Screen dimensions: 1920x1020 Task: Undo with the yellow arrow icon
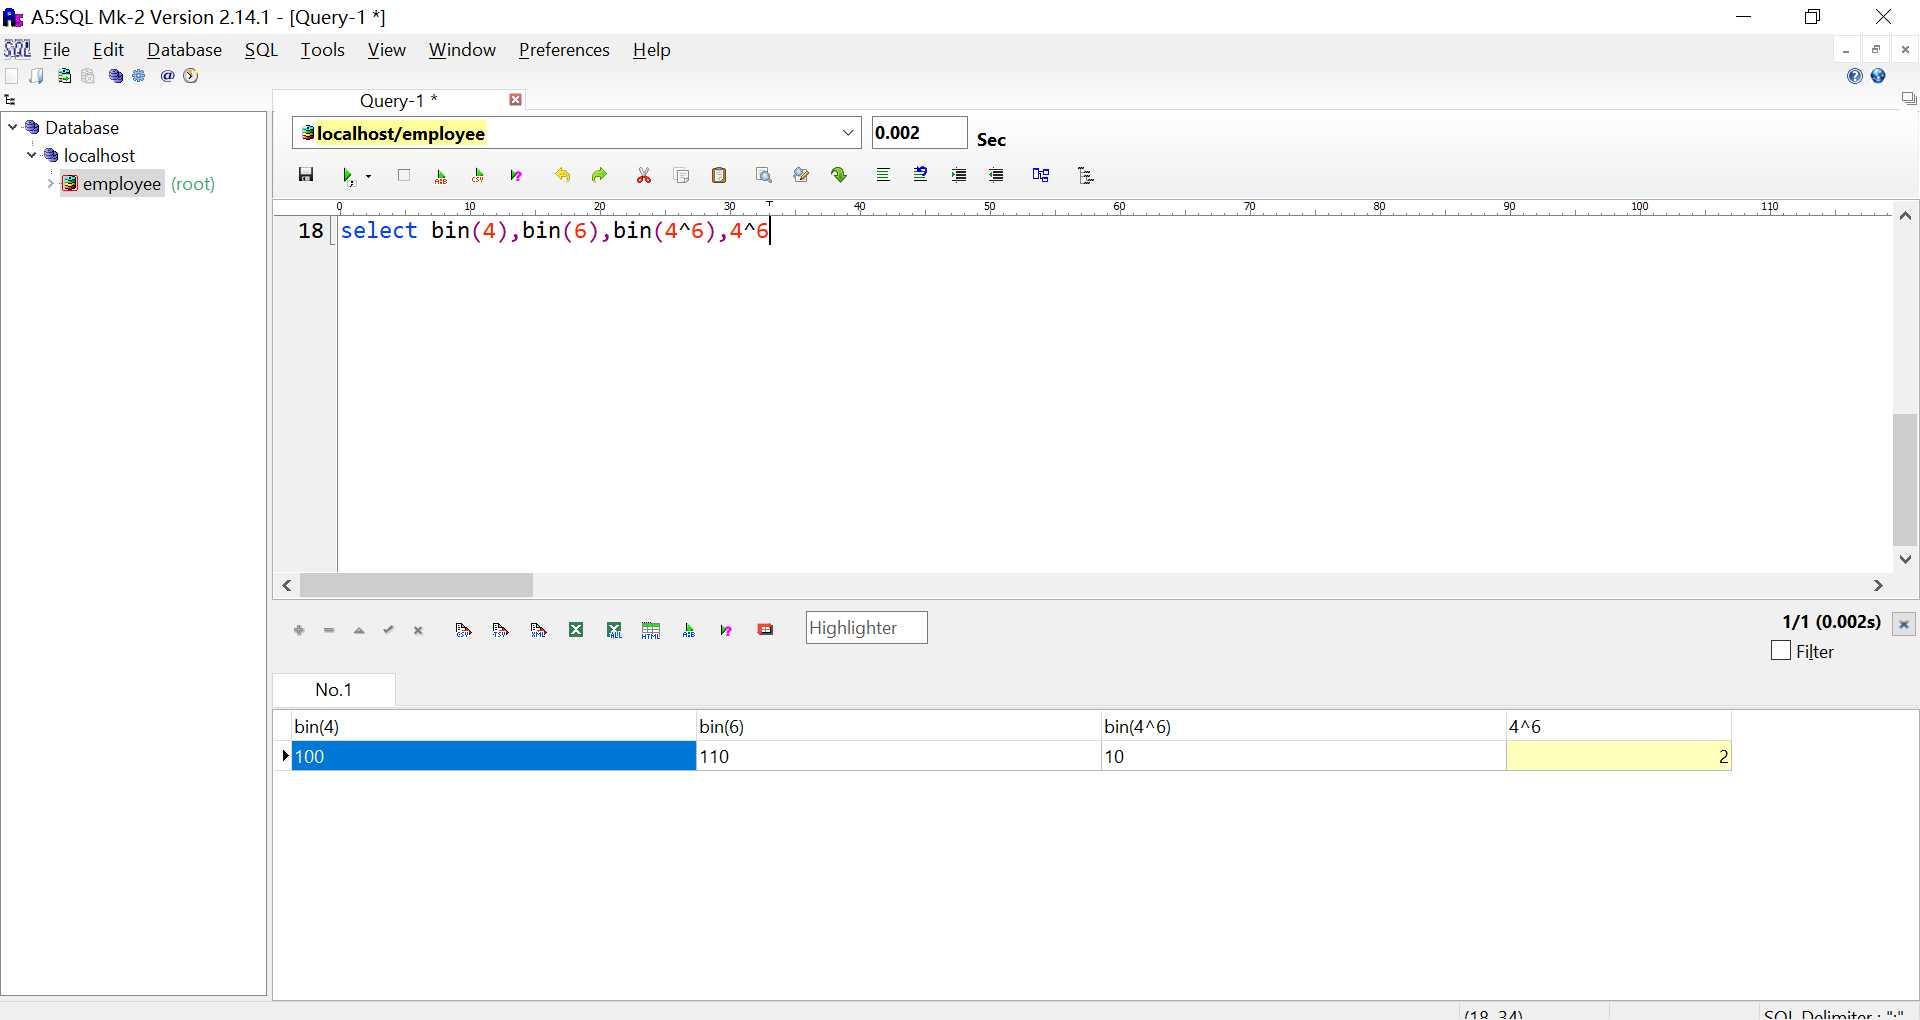pos(562,176)
